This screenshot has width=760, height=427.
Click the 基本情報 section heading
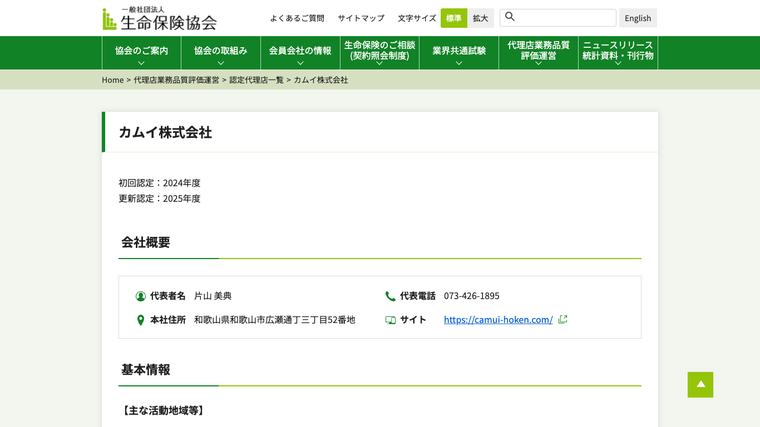click(x=145, y=370)
